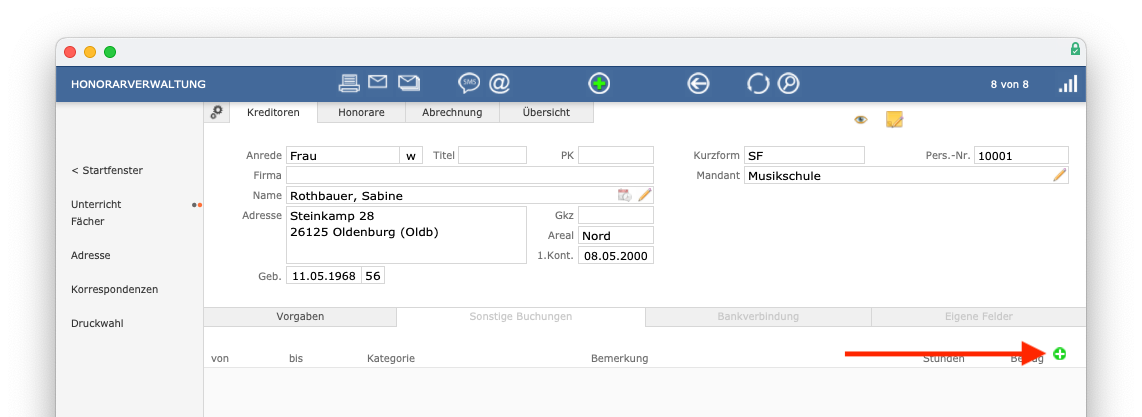Viewport: 1142px width, 417px height.
Task: Toggle the eye visibility icon
Action: coord(861,120)
